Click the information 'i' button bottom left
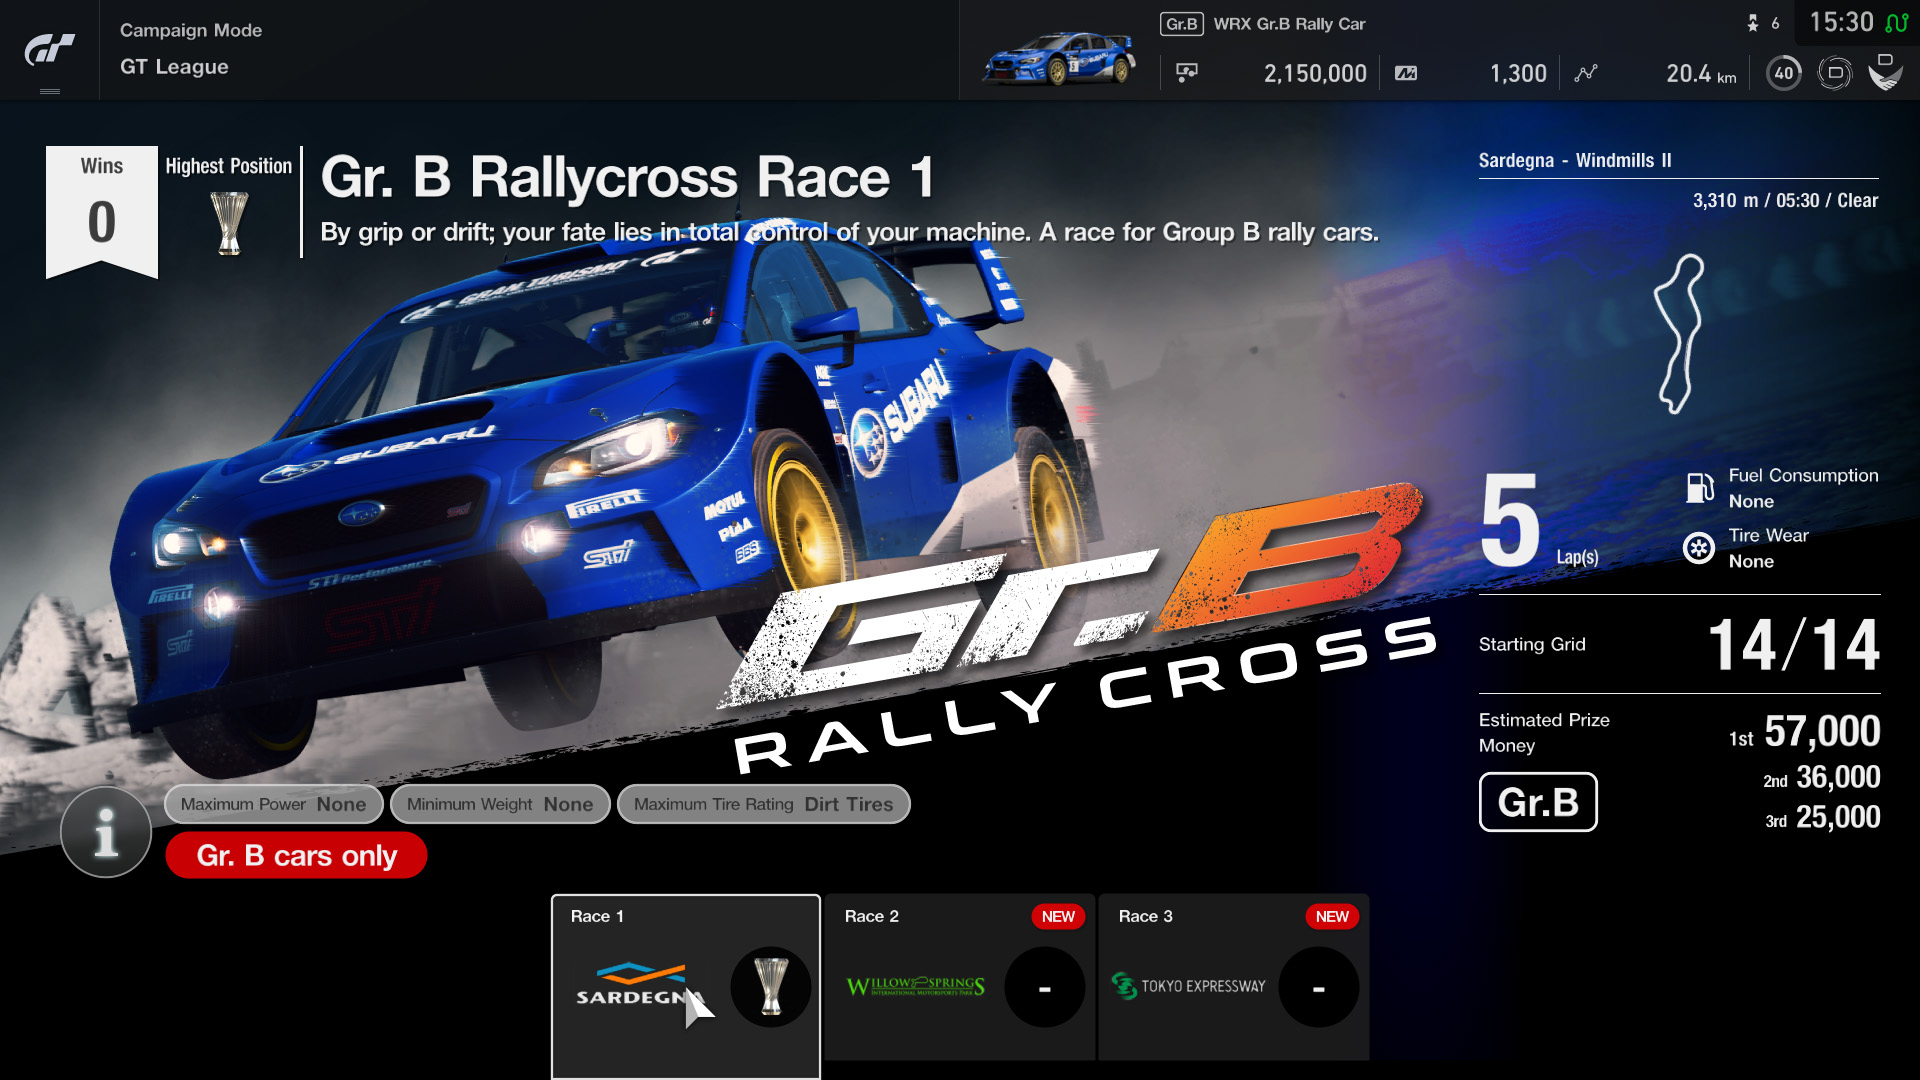Screen dimensions: 1920x1080 pos(105,832)
